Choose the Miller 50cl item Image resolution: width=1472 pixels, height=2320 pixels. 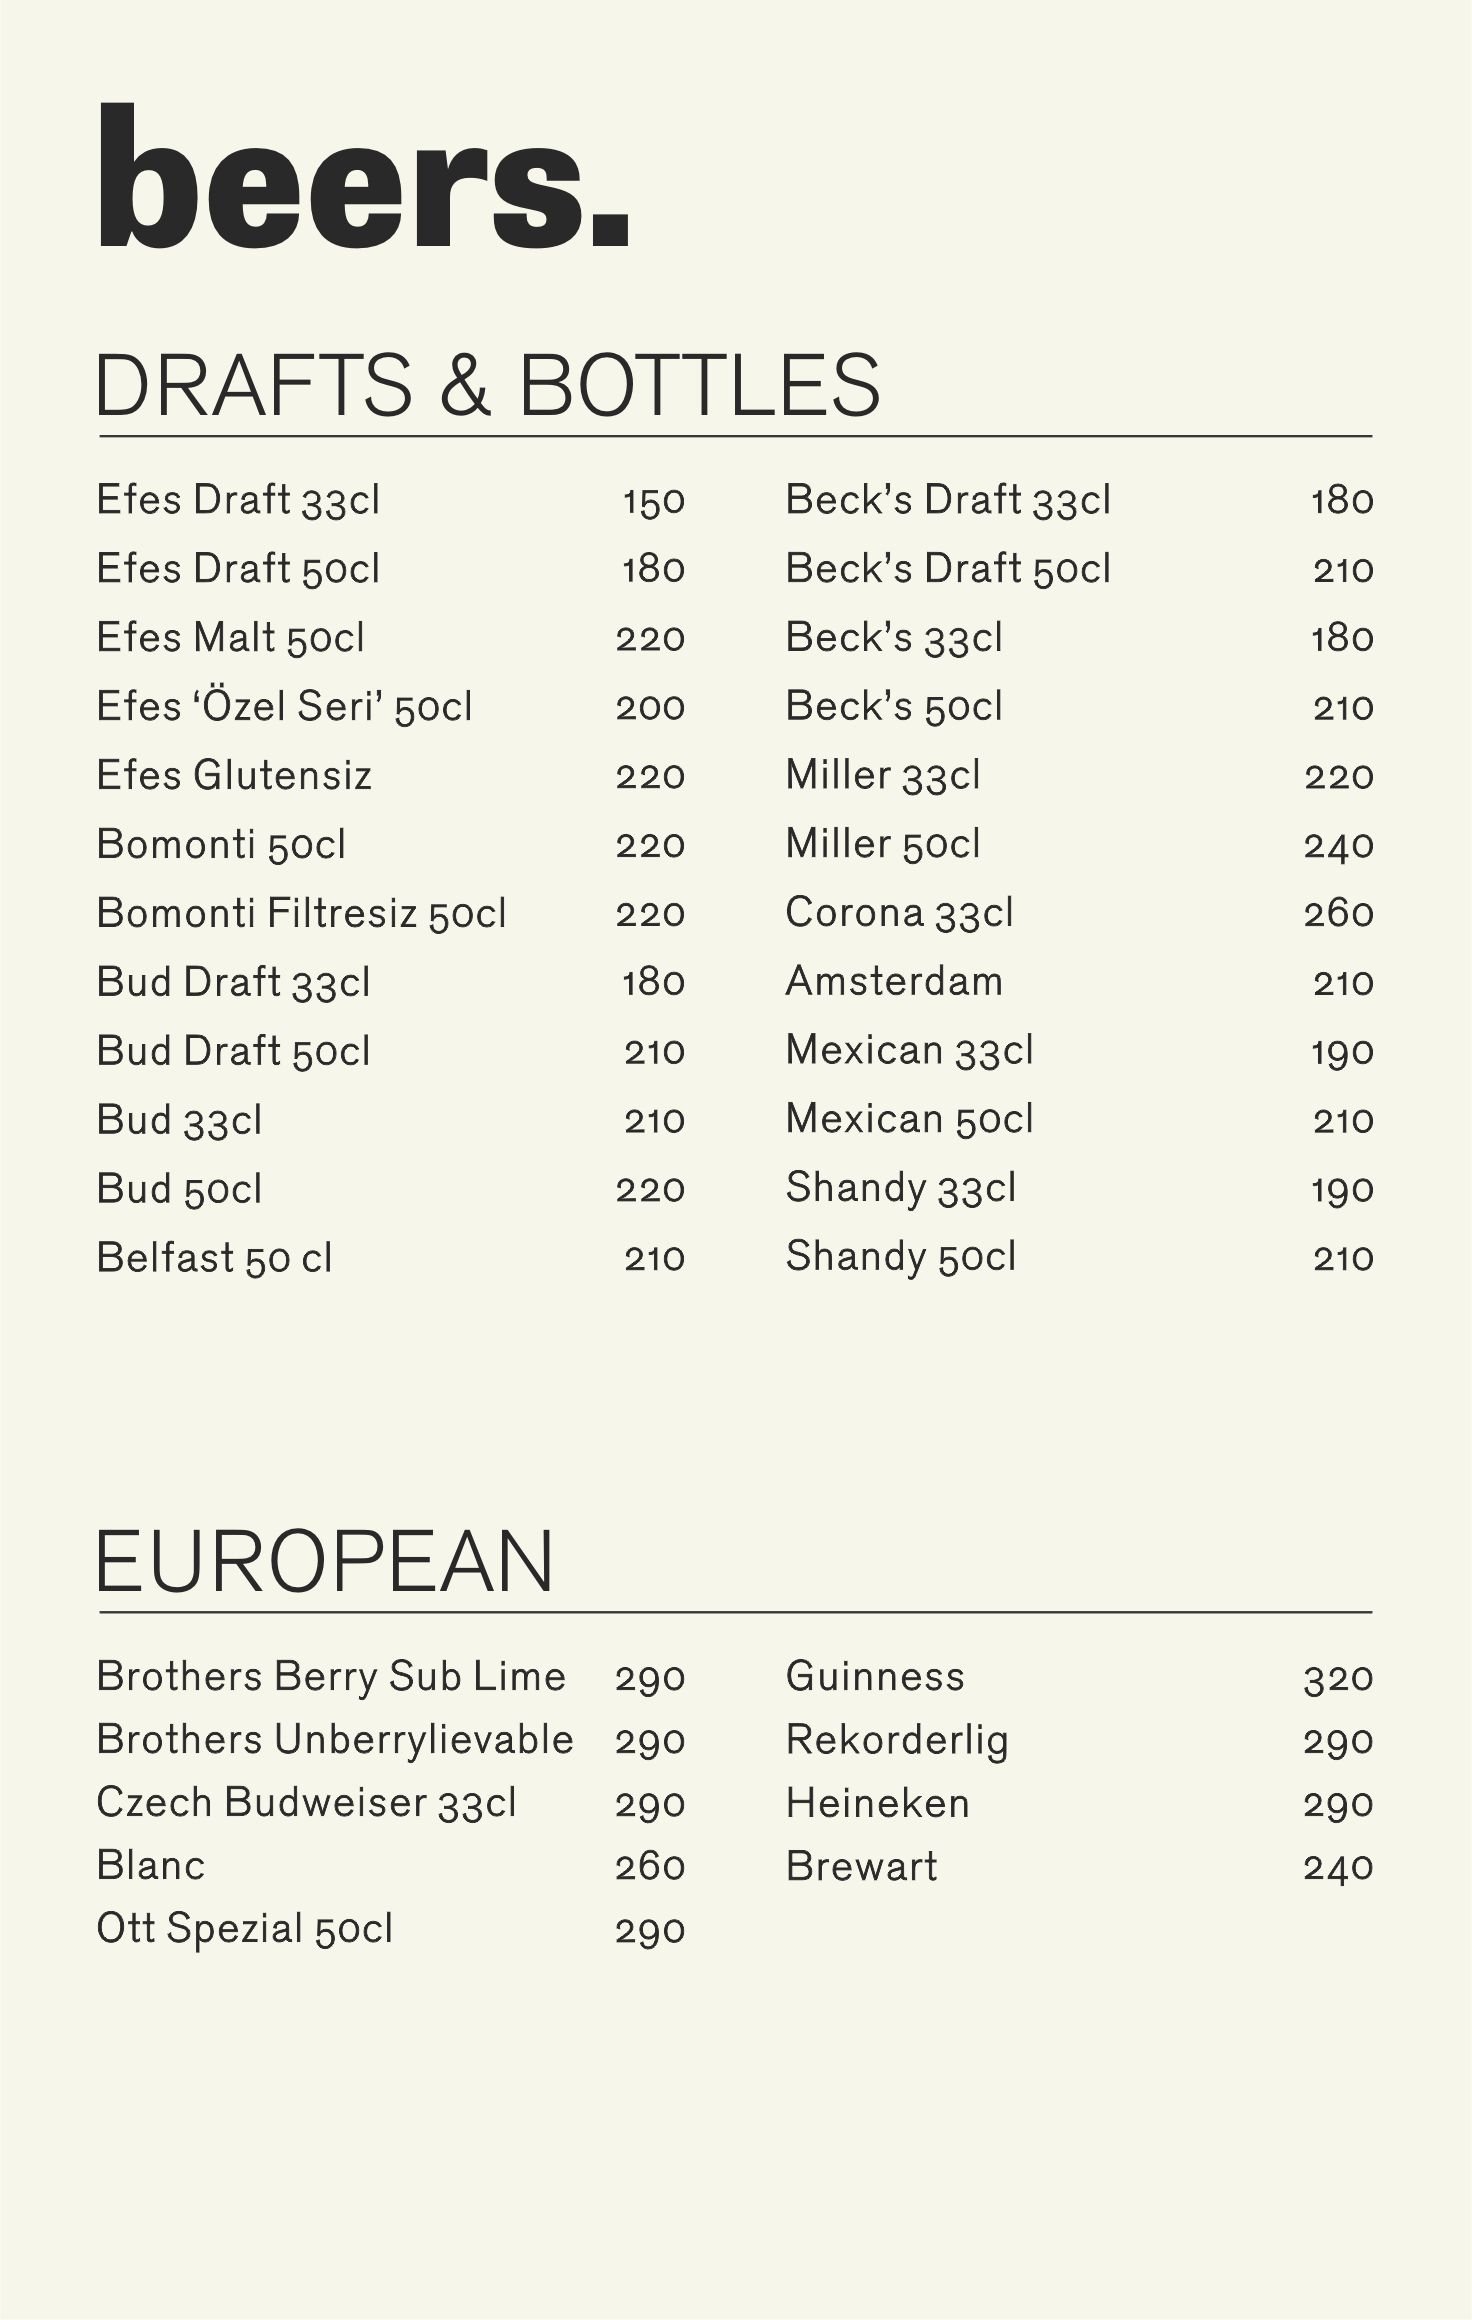(x=882, y=845)
